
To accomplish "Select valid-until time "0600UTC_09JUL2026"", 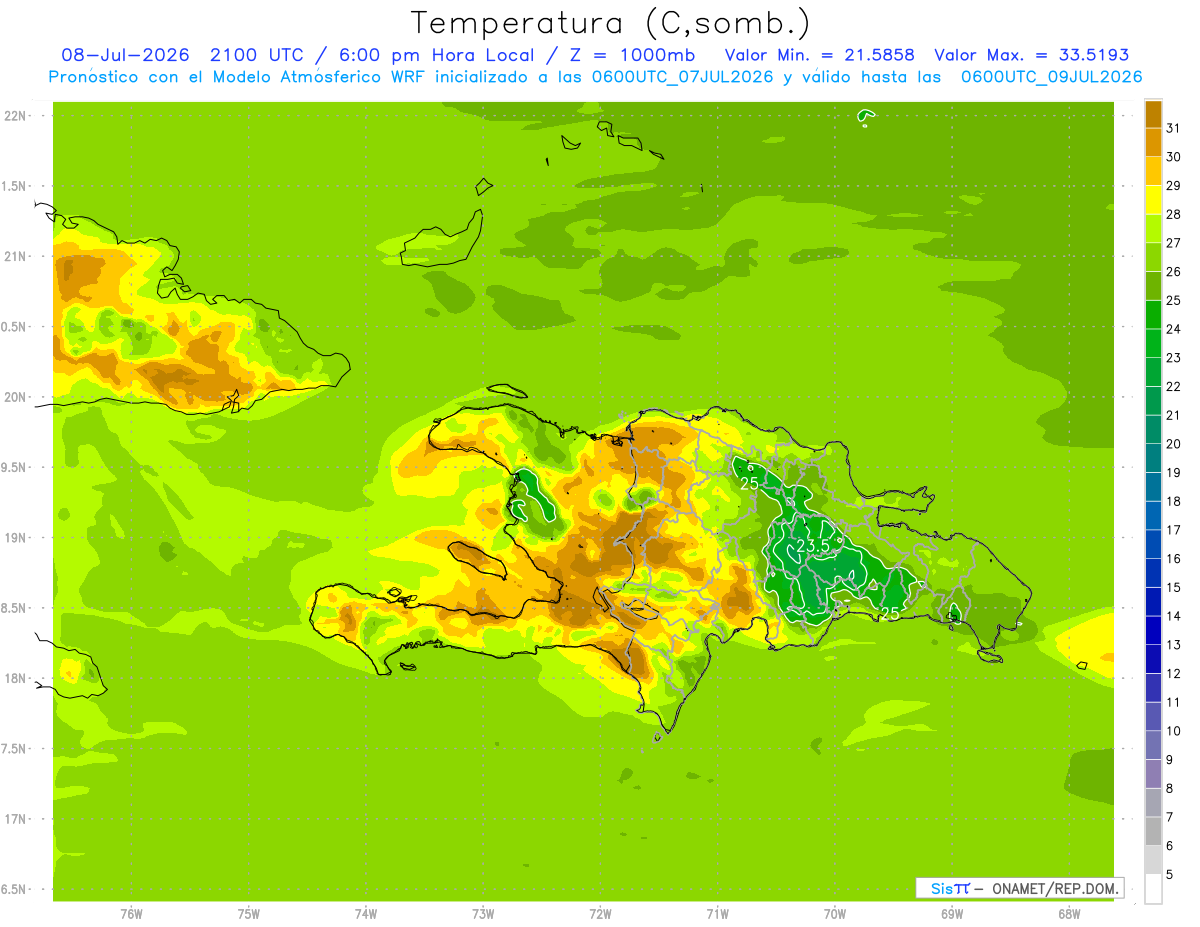I will (x=1052, y=77).
